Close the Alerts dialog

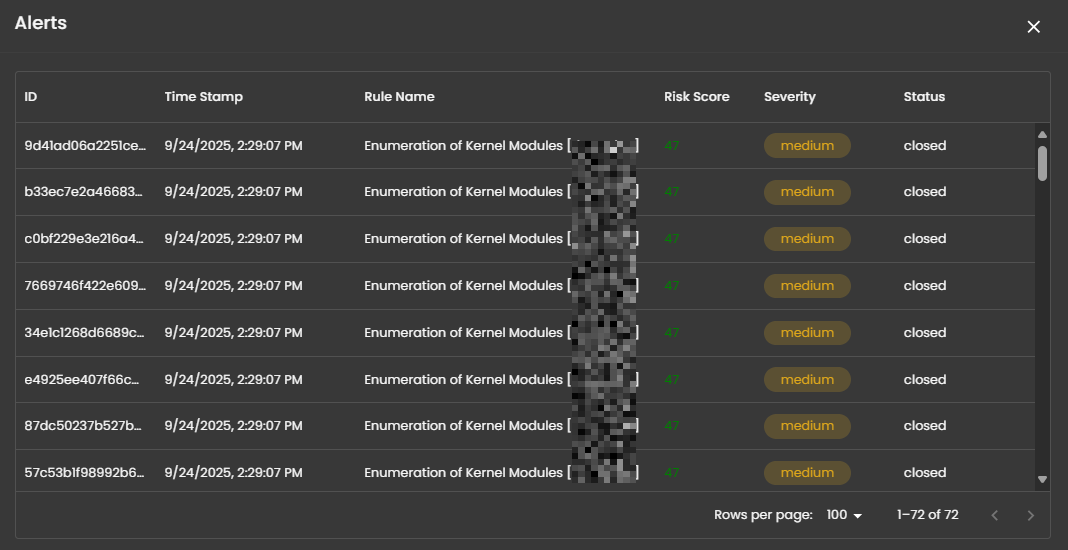(x=1034, y=27)
